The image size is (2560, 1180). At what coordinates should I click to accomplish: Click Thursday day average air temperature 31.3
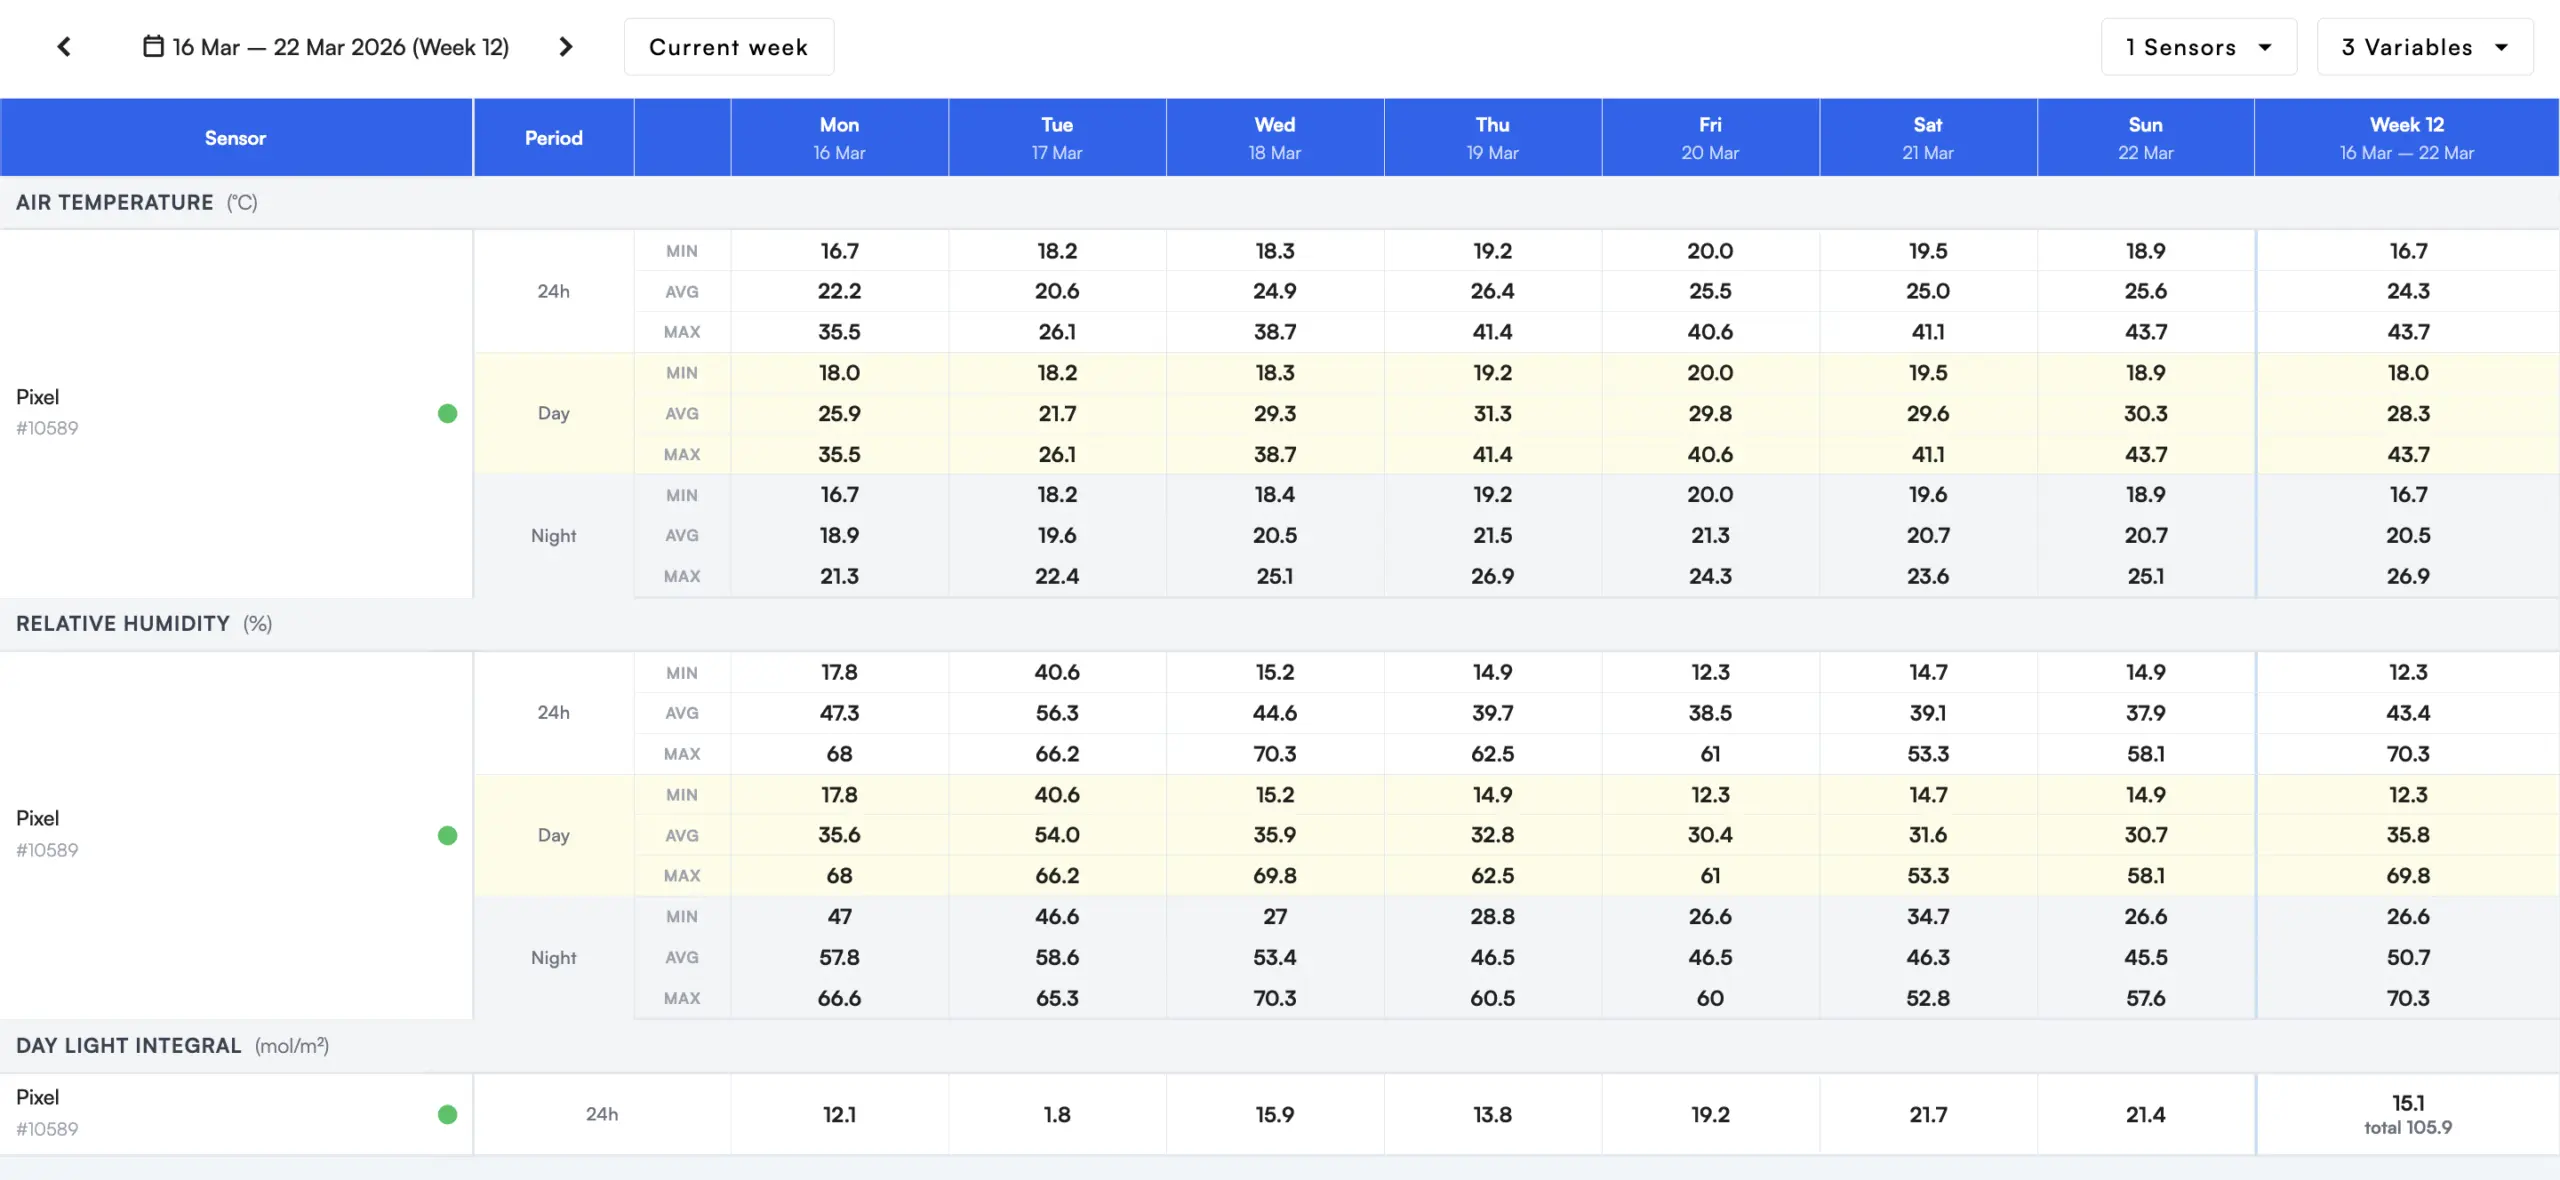1493,414
